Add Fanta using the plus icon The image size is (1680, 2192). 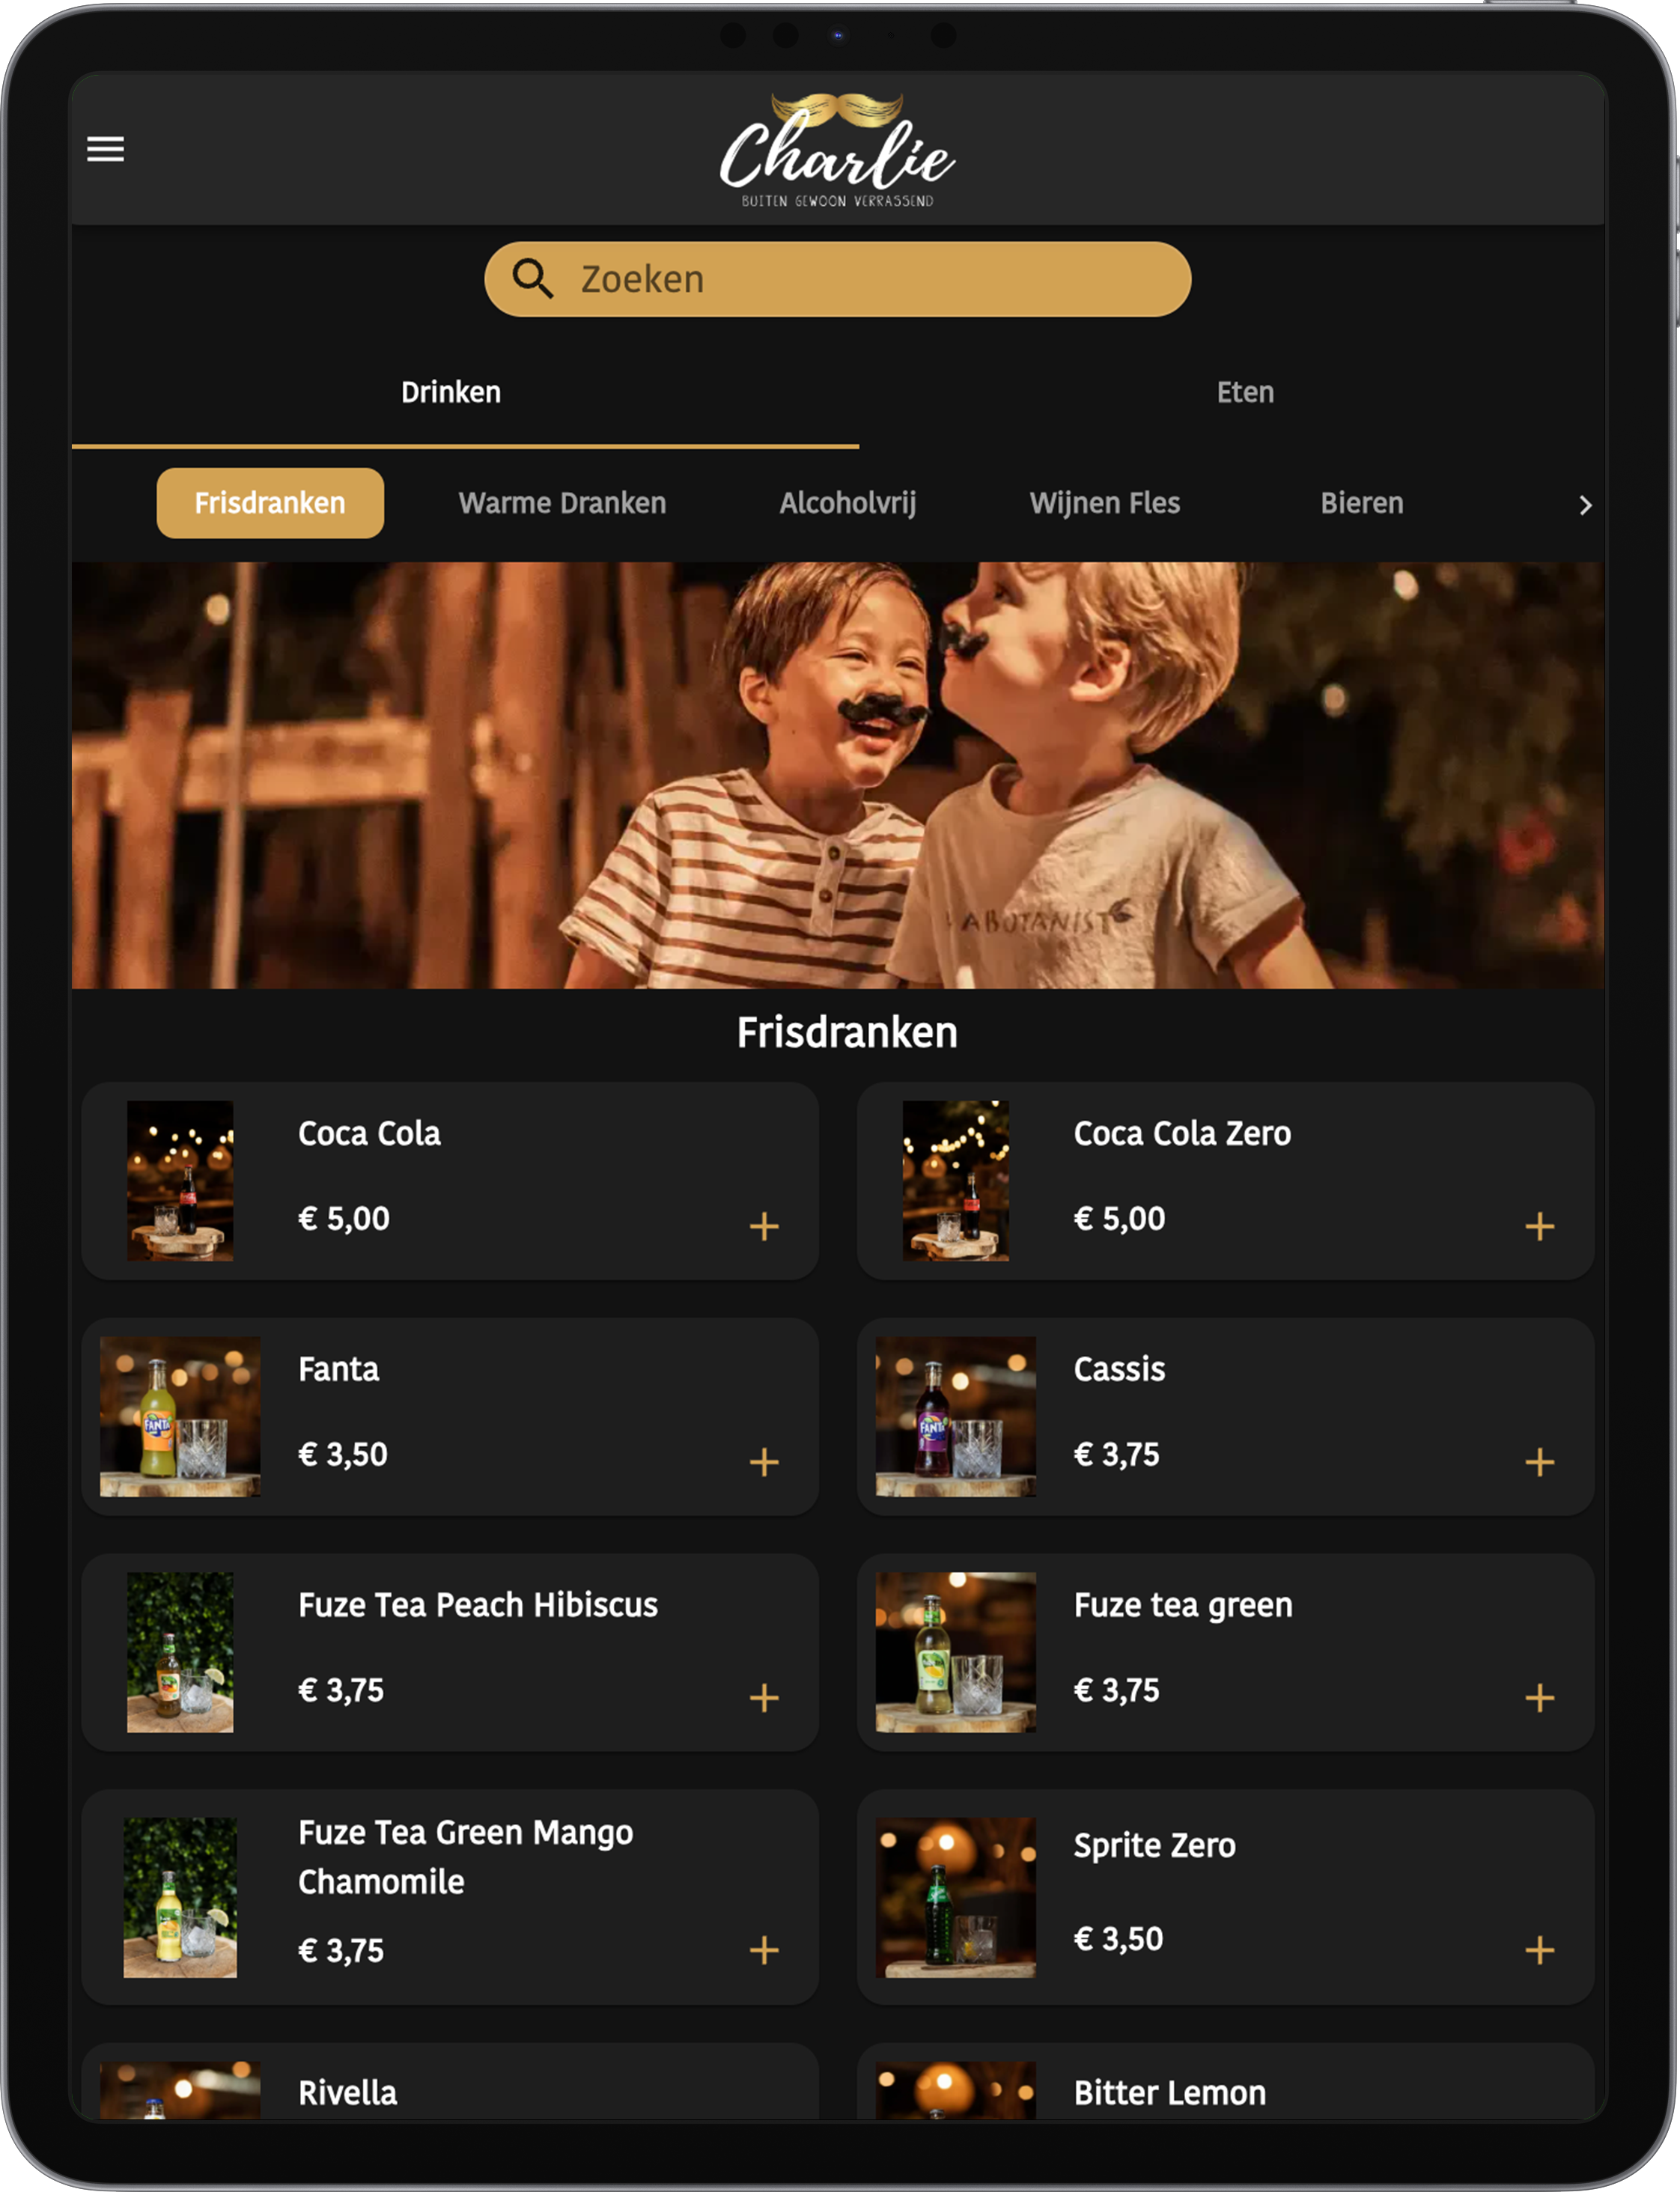[x=765, y=1462]
